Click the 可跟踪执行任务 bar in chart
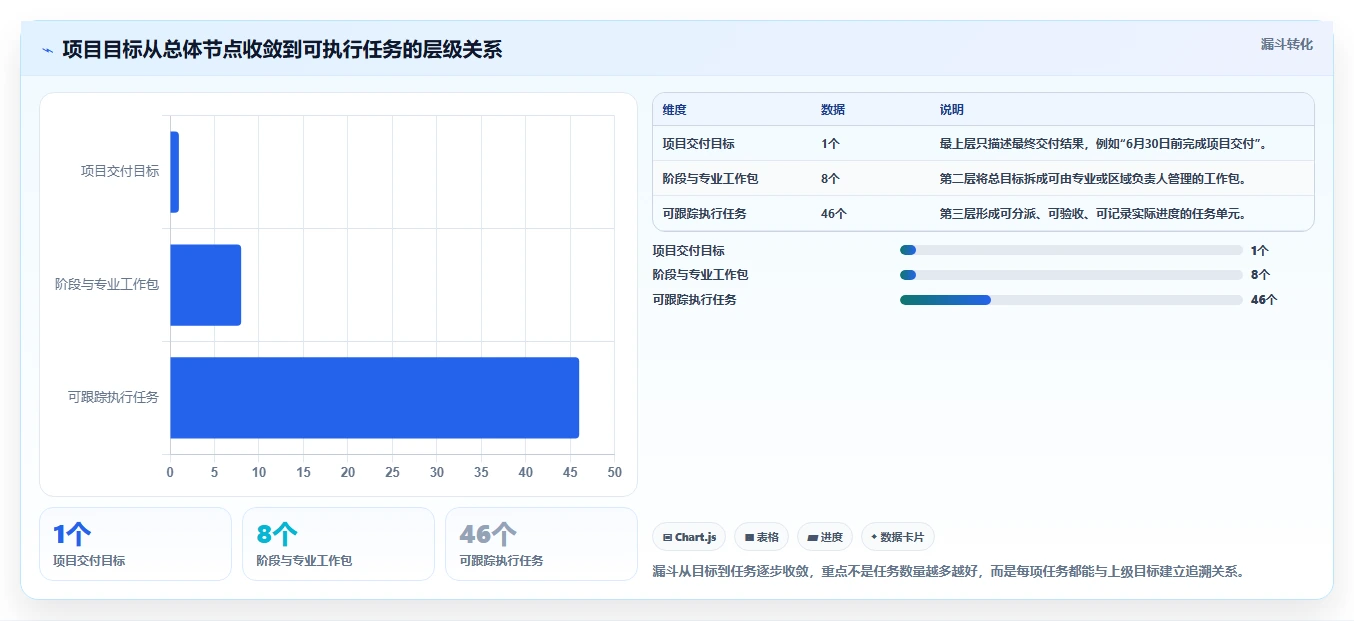 tap(375, 398)
